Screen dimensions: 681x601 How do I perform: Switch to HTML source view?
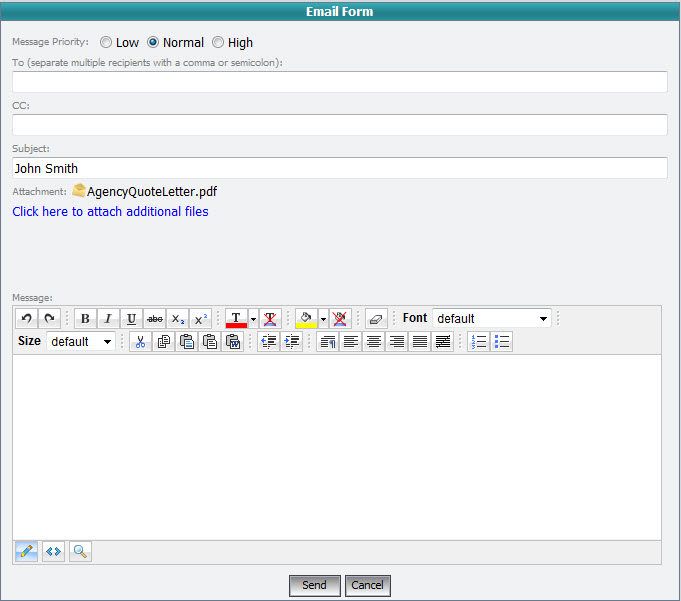coord(53,551)
